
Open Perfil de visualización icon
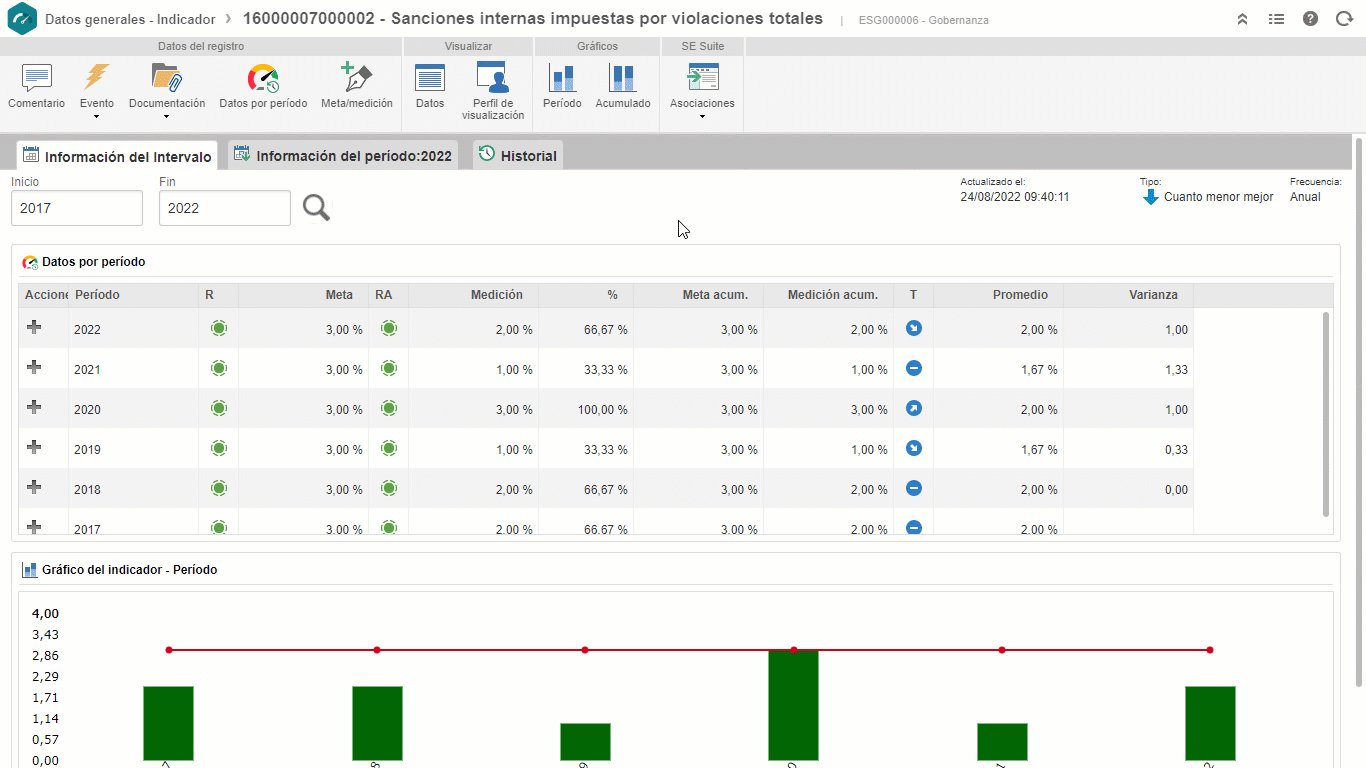pyautogui.click(x=492, y=77)
